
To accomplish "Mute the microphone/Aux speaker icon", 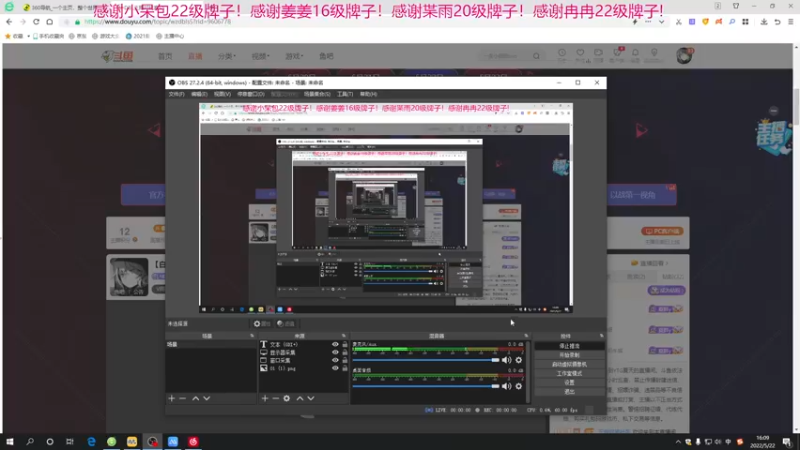I will point(506,360).
